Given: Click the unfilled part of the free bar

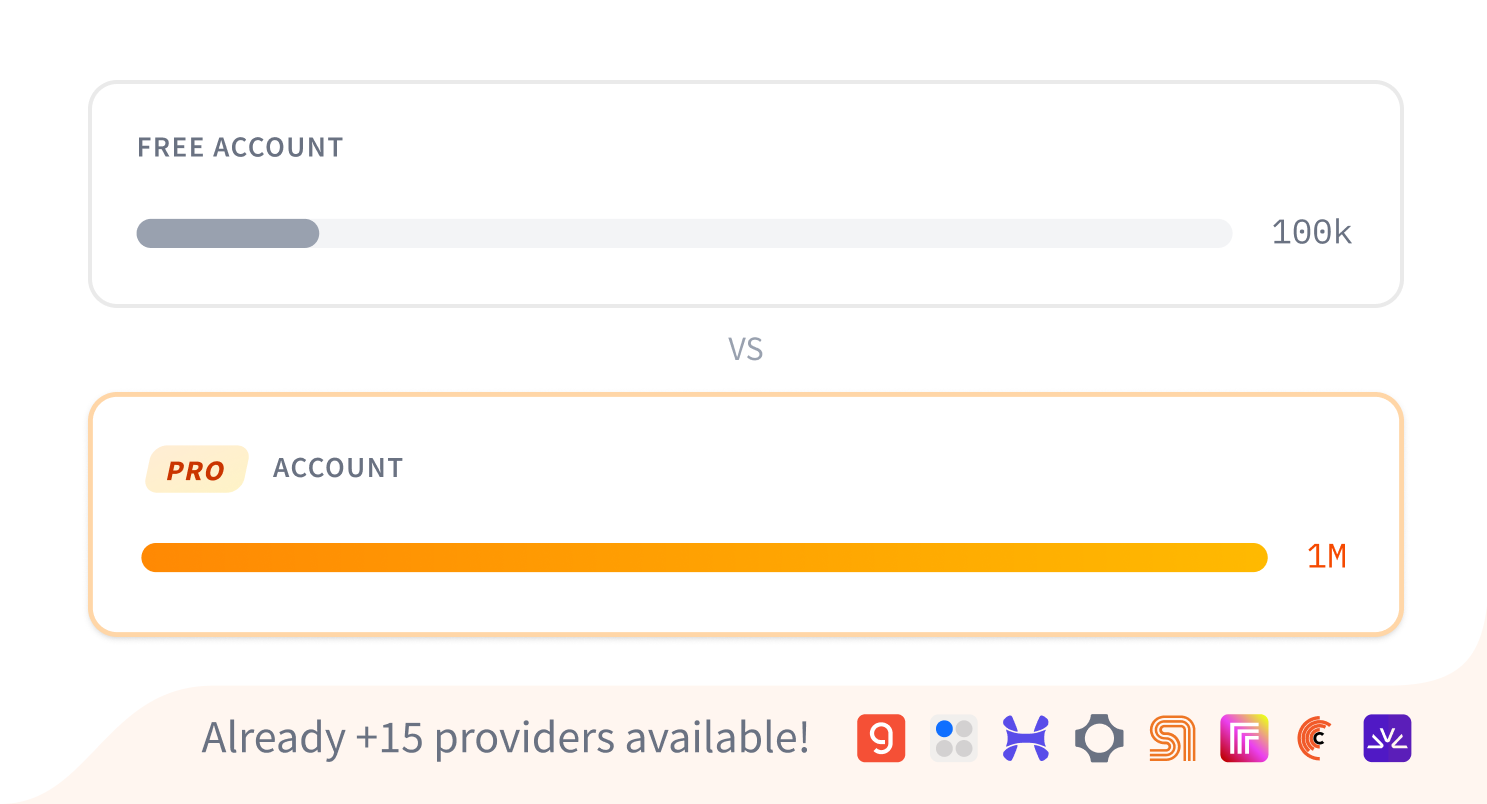Looking at the screenshot, I should click(775, 234).
